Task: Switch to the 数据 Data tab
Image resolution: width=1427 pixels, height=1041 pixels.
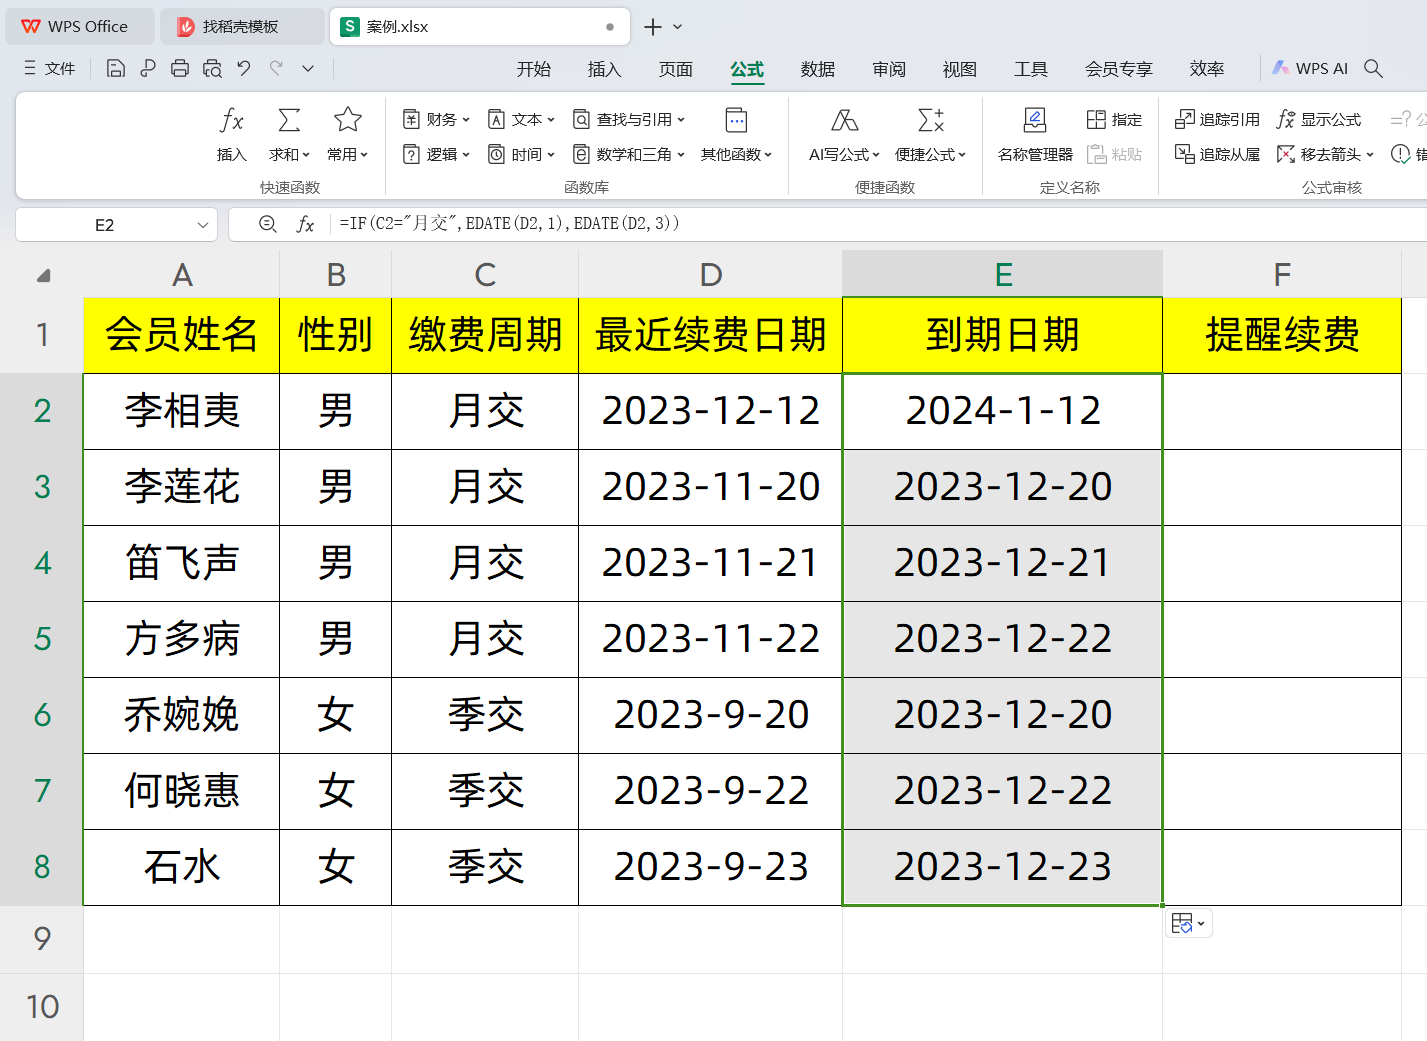Action: (818, 69)
